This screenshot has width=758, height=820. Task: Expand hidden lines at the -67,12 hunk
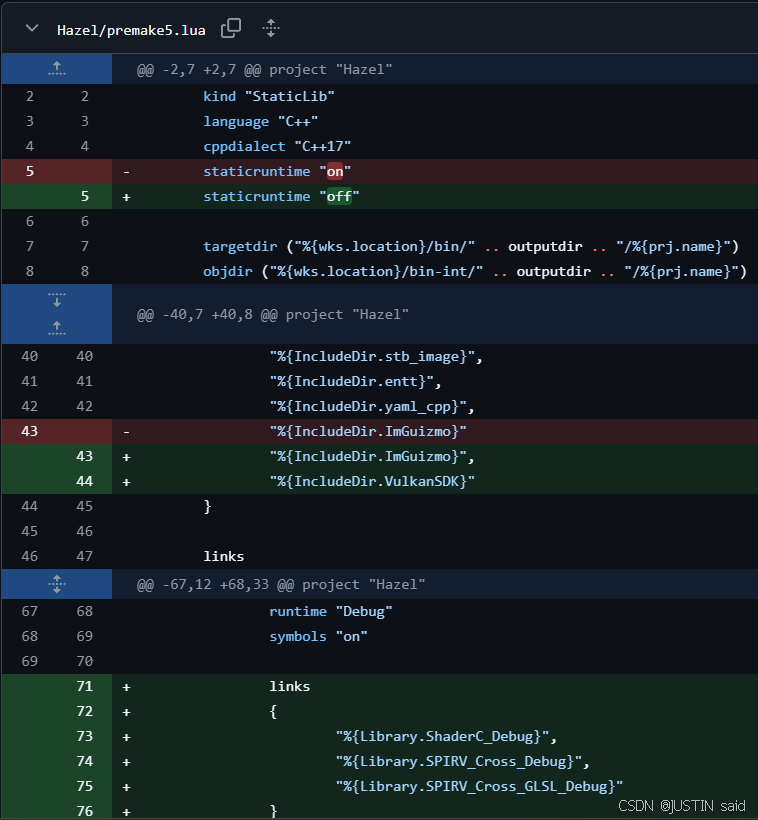[x=57, y=583]
